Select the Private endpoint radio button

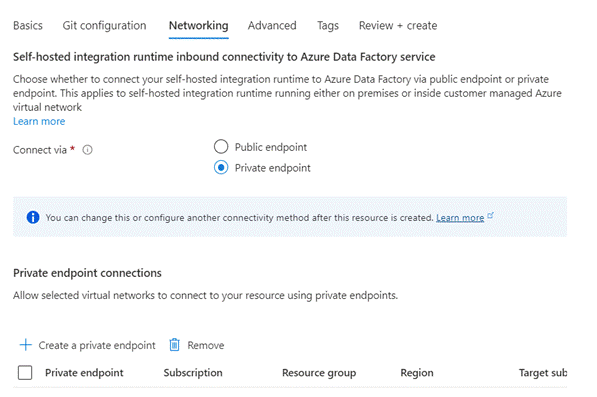(221, 167)
